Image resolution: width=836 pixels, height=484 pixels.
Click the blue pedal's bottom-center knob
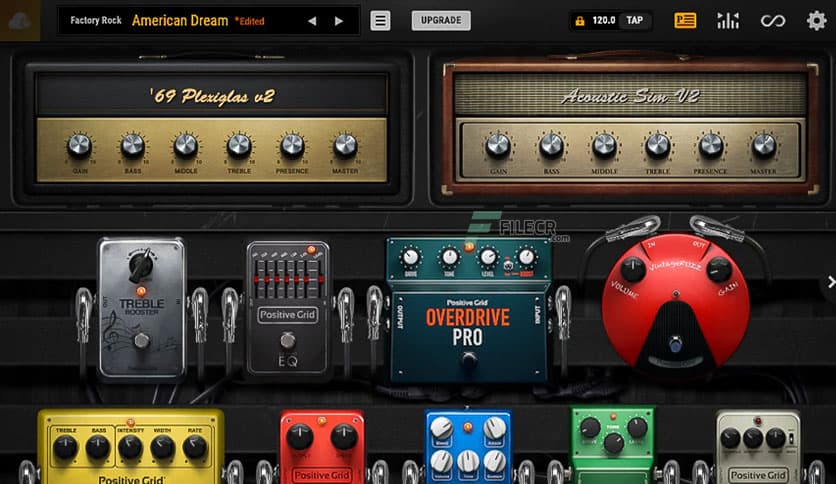pyautogui.click(x=468, y=462)
